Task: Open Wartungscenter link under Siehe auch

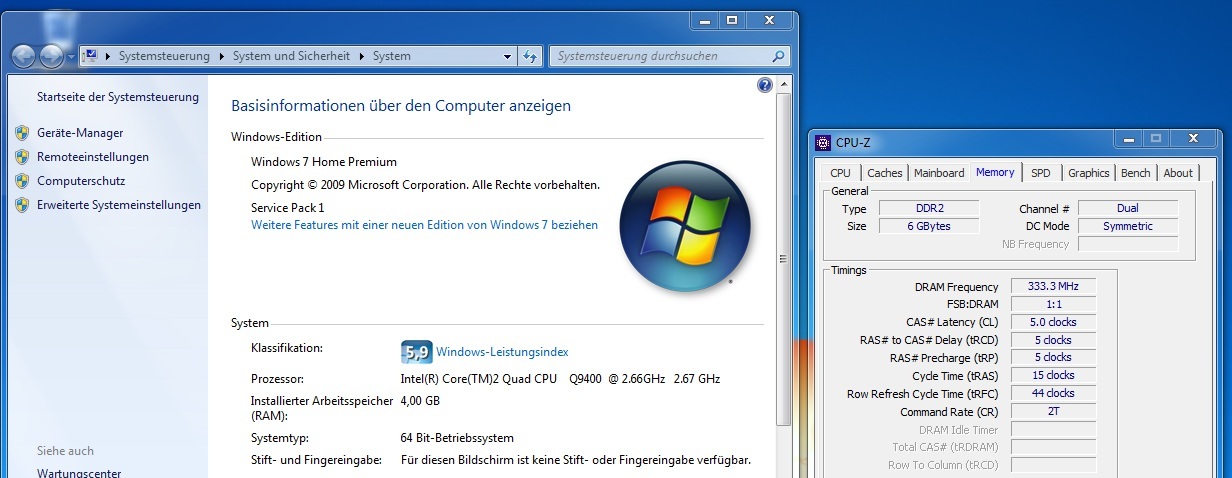Action: 79,473
